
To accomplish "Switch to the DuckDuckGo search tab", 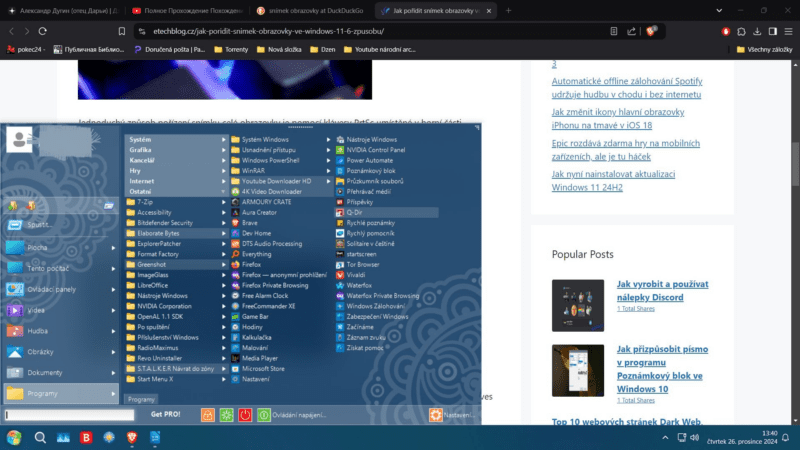I will tap(311, 10).
